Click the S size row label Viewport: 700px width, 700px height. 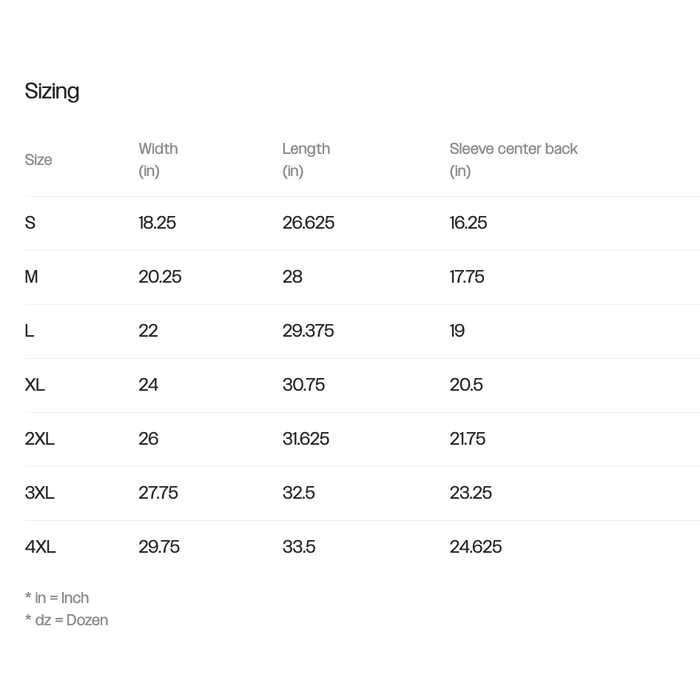pyautogui.click(x=30, y=223)
